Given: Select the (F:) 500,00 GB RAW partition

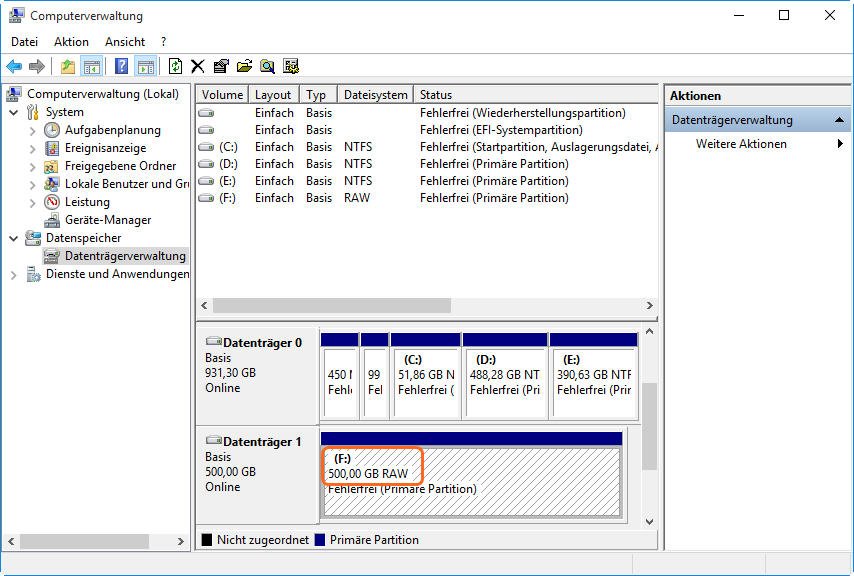Looking at the screenshot, I should (472, 475).
